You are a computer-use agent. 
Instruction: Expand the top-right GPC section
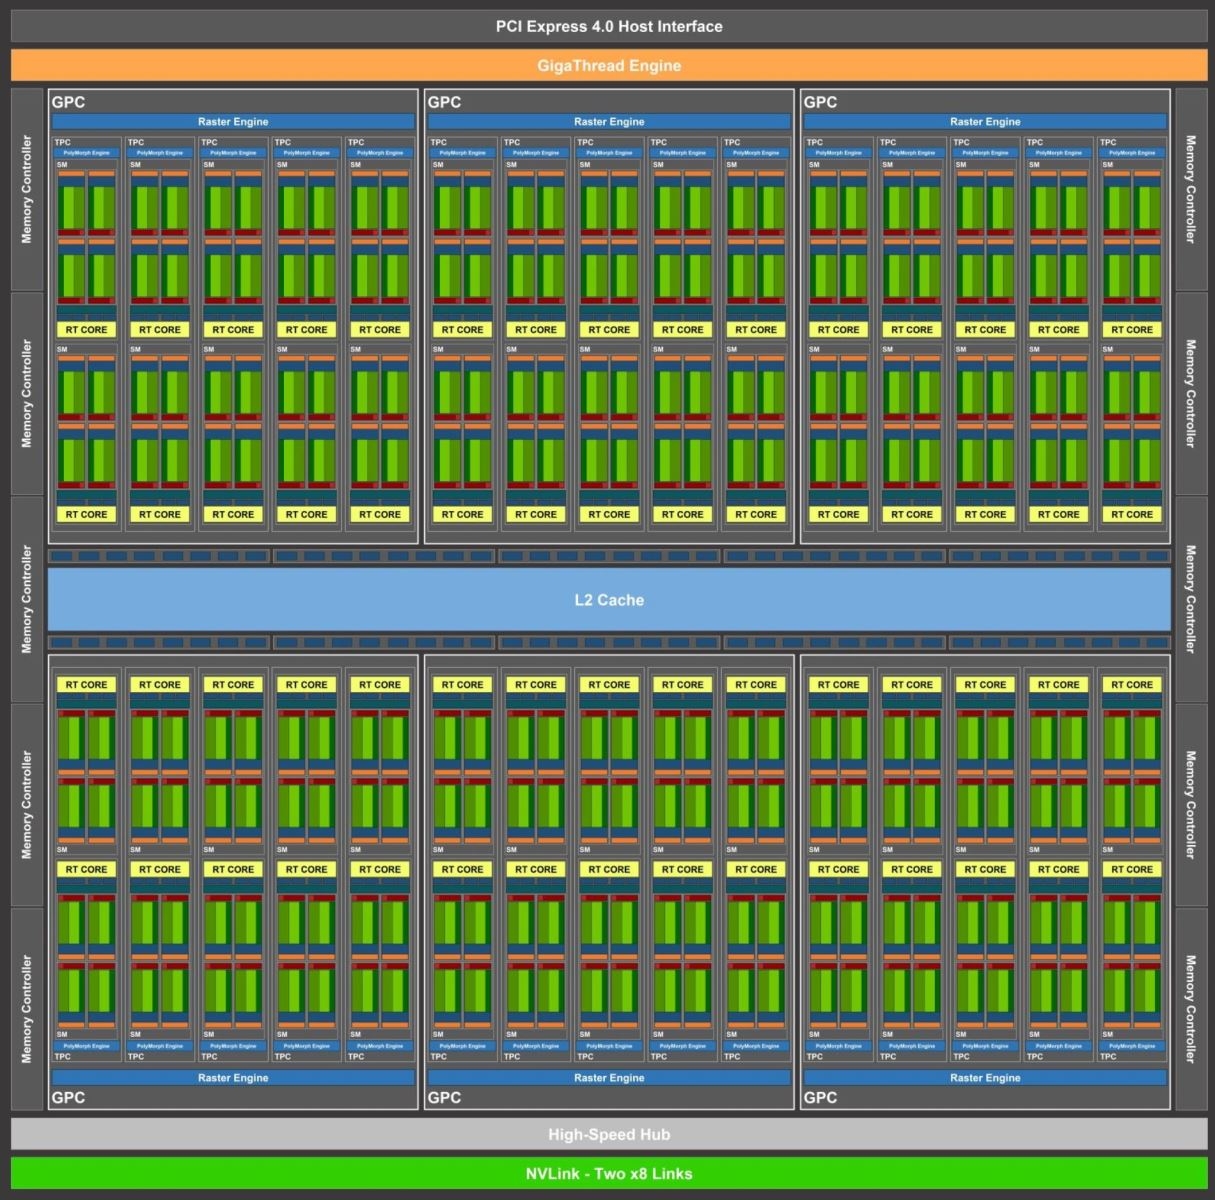tap(984, 101)
